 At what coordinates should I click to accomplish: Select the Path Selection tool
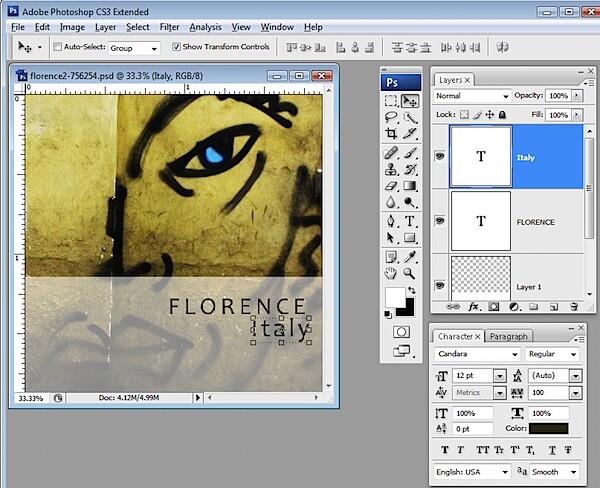[391, 238]
